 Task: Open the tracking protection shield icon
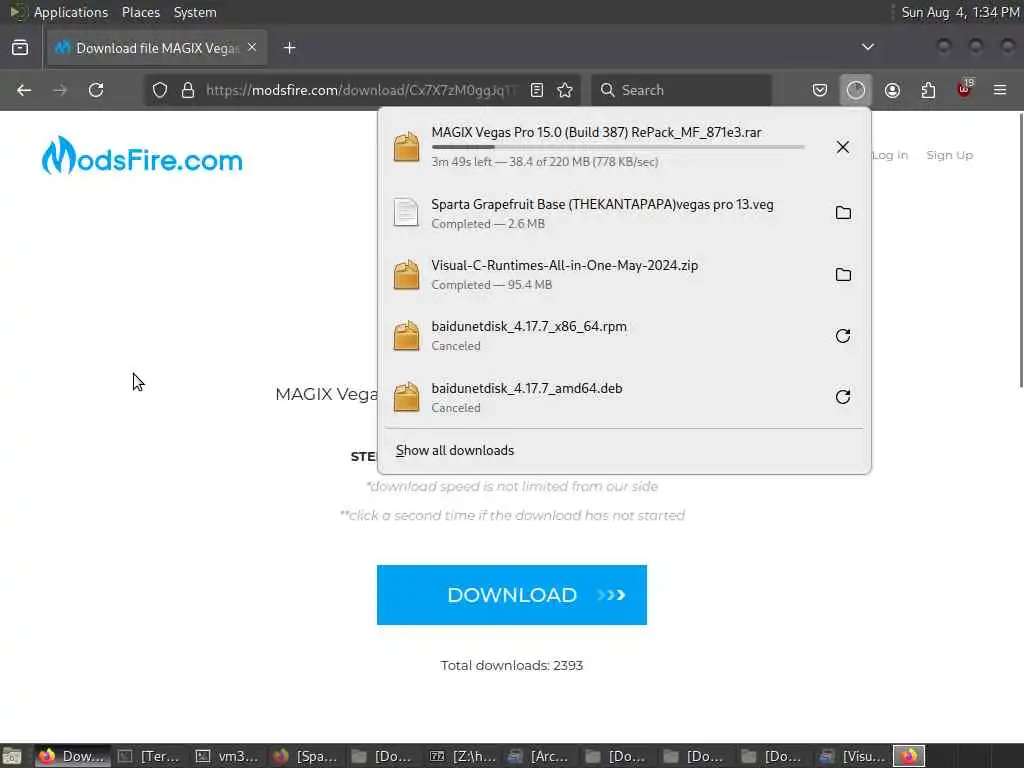tap(160, 90)
